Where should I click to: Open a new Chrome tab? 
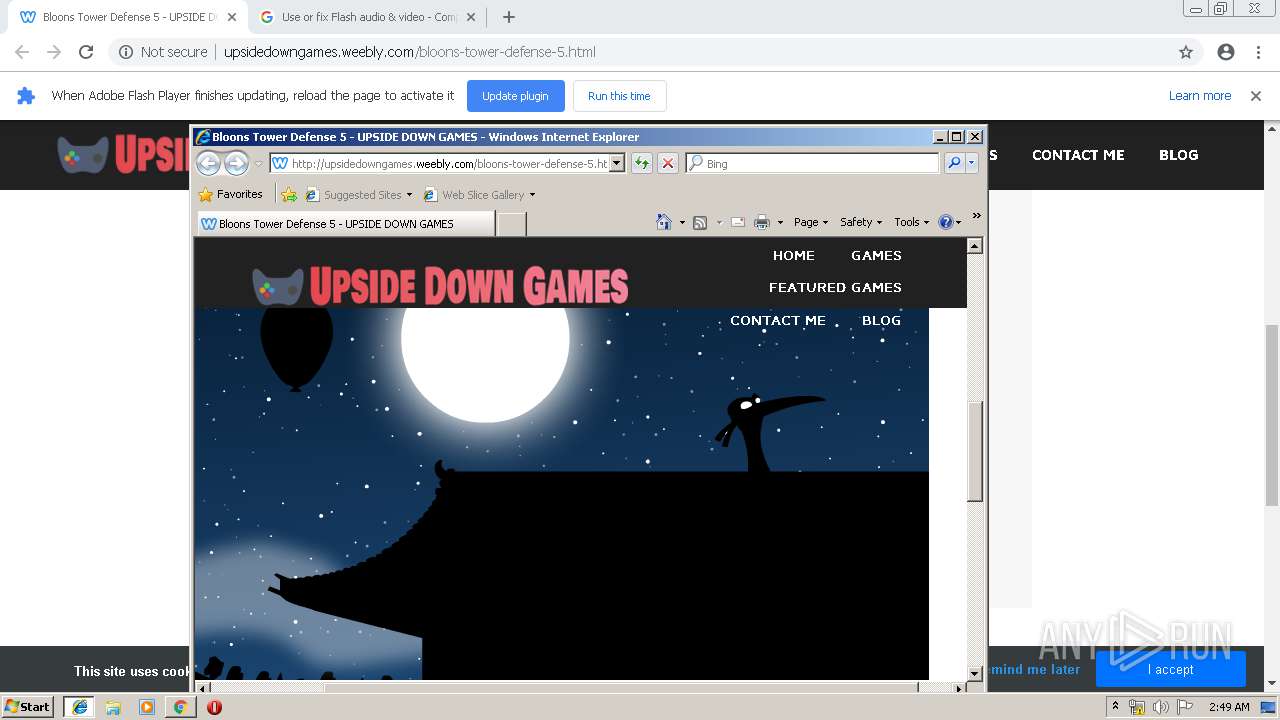pos(509,17)
